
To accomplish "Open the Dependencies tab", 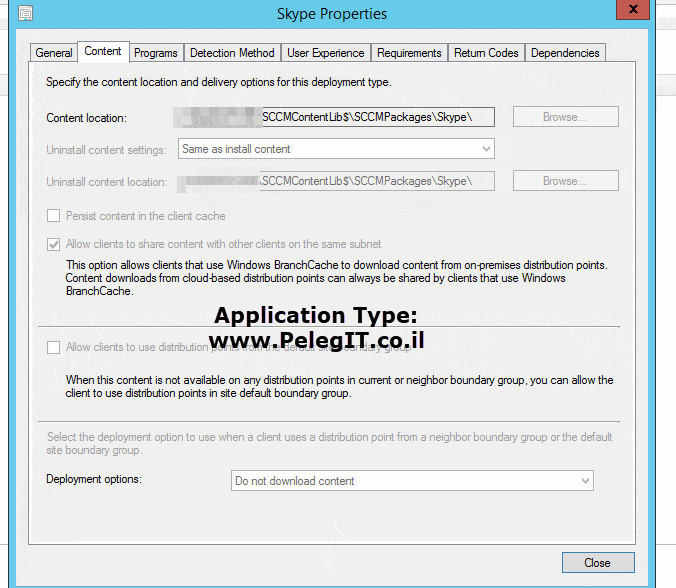I will 565,53.
